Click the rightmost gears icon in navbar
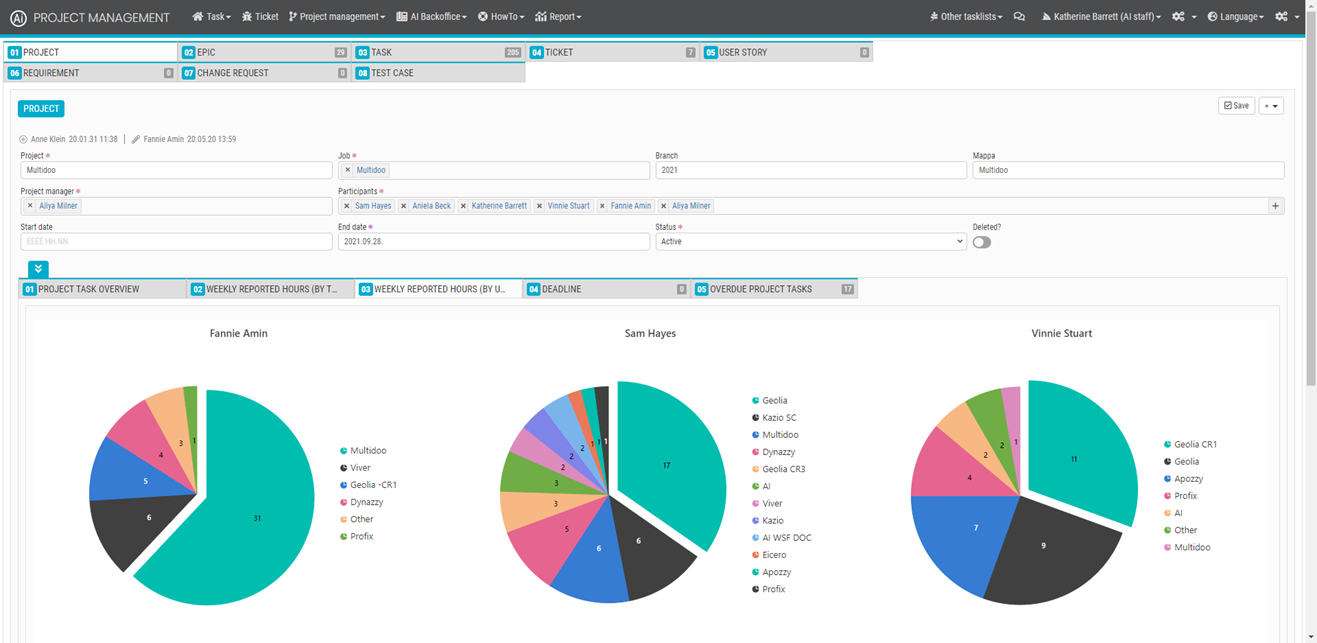The height and width of the screenshot is (643, 1317). [1282, 17]
